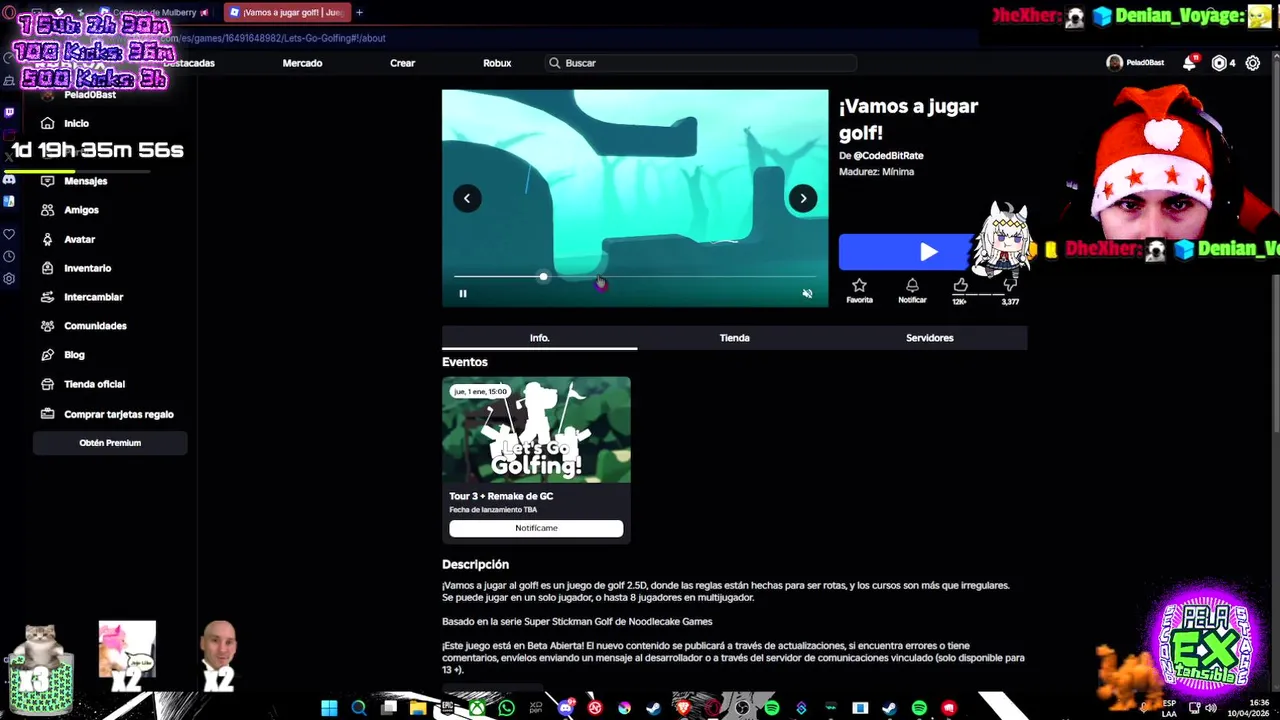Image resolution: width=1280 pixels, height=720 pixels.
Task: Open Mercado in the top navigation
Action: coord(302,63)
